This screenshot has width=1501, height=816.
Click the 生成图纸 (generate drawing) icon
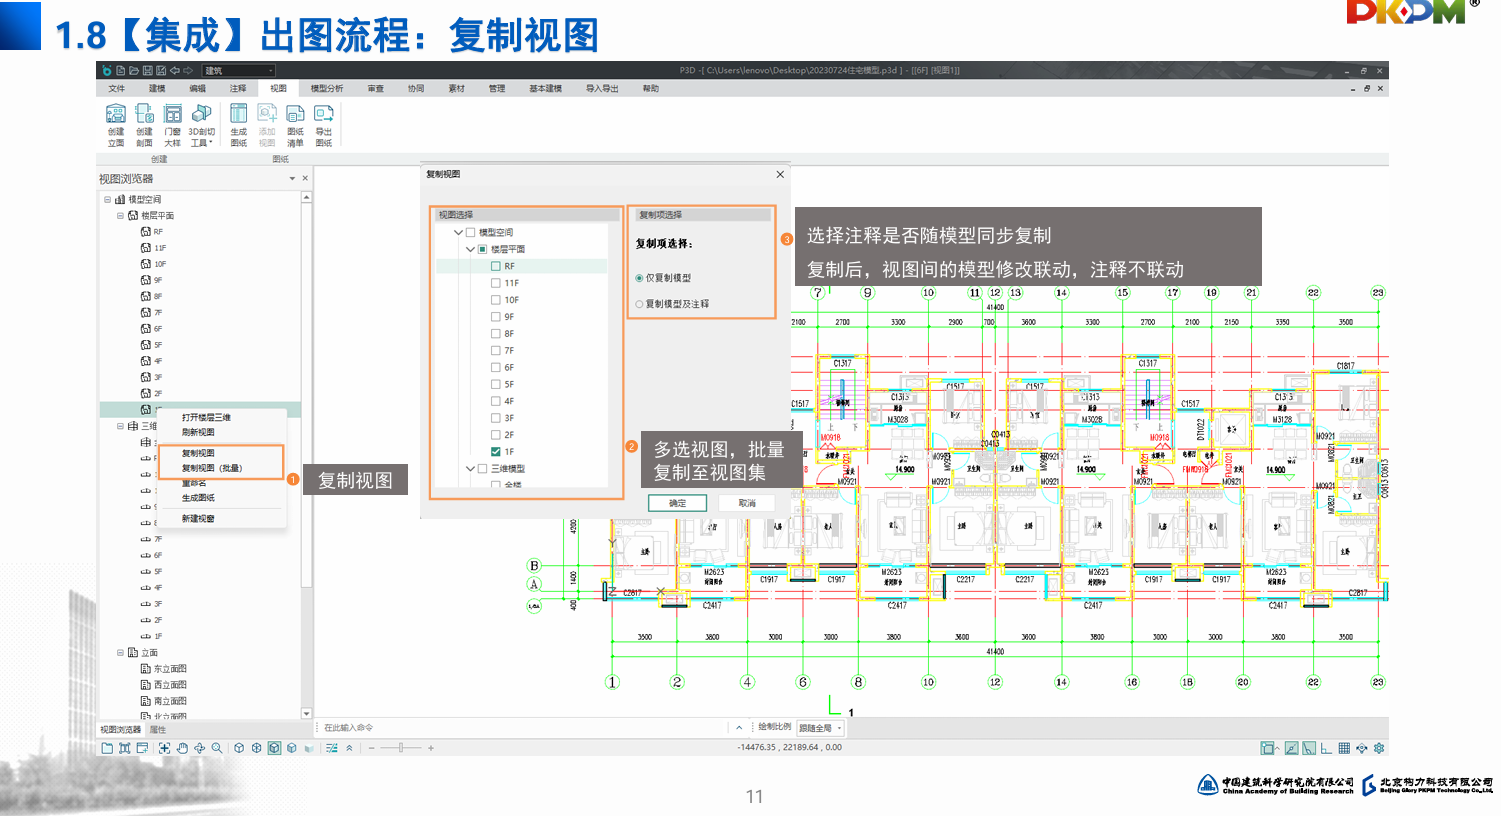[239, 124]
